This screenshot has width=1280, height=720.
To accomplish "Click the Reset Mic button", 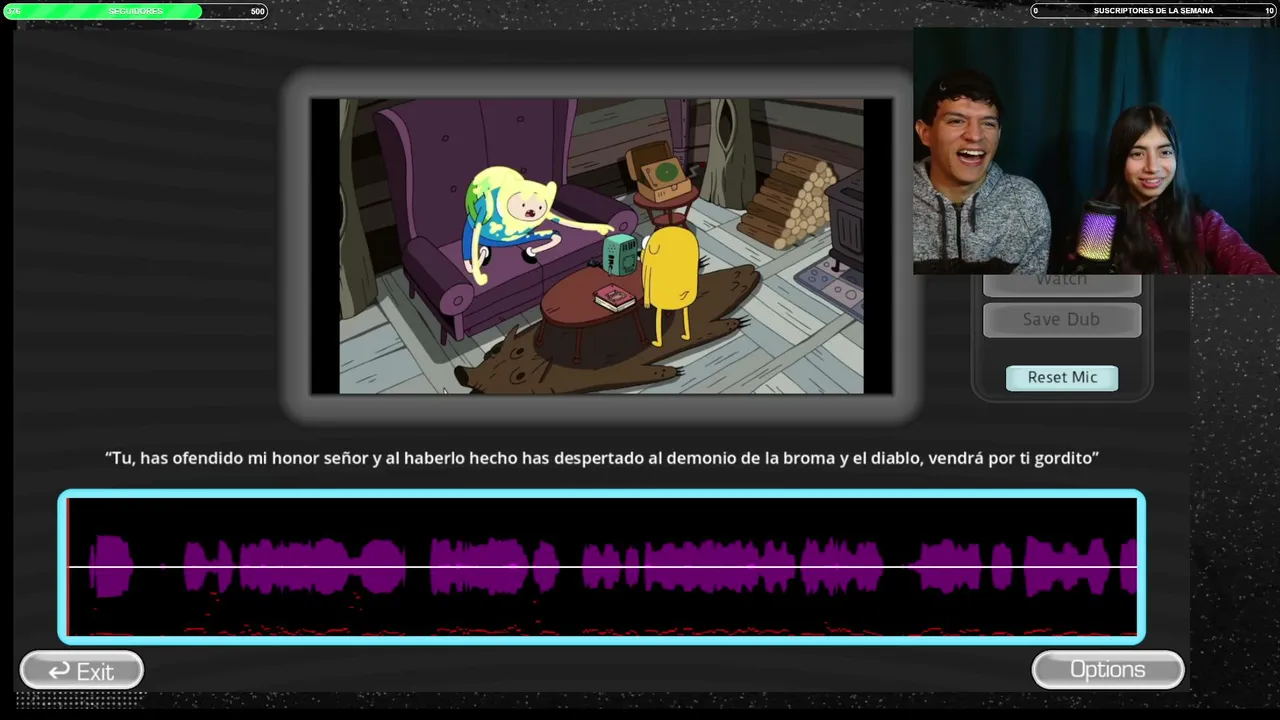I will [1062, 377].
